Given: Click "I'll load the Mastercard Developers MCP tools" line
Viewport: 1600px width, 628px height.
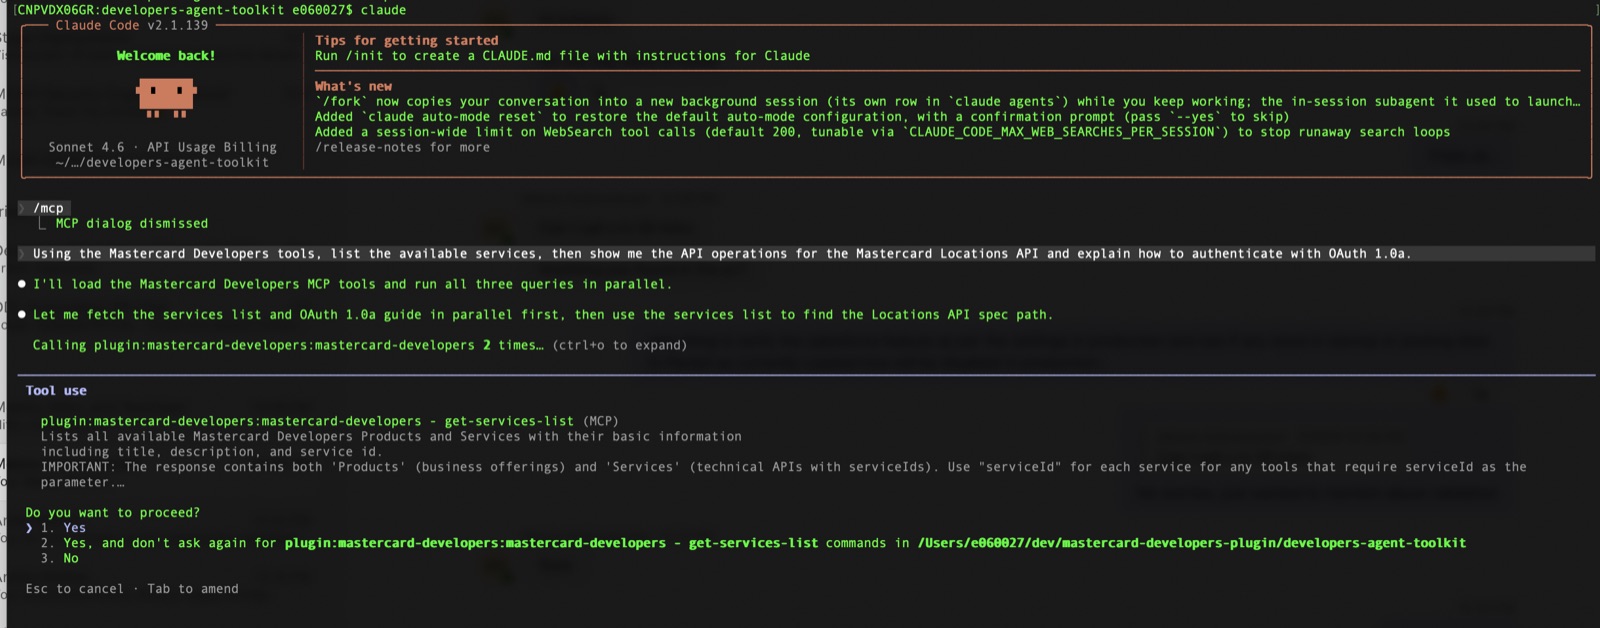Looking at the screenshot, I should point(352,284).
